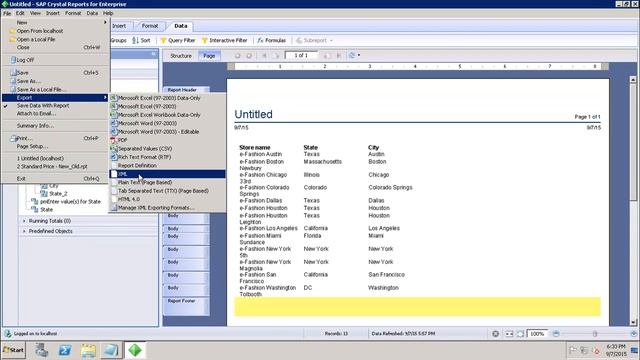The image size is (640, 360).
Task: Click the Open a Local File folder icon
Action: (x=13, y=40)
